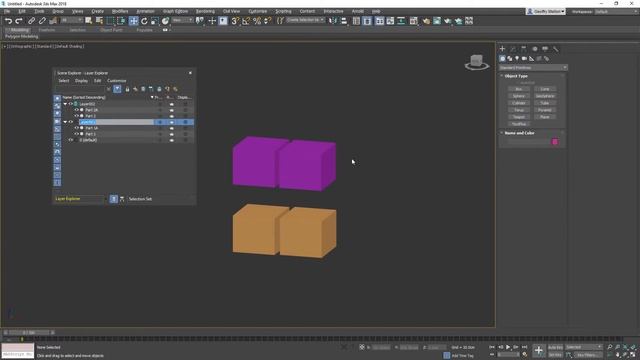Image resolution: width=640 pixels, height=360 pixels.
Task: Toggle the lock icon in Scene Explorer toolbar
Action: pos(127,89)
